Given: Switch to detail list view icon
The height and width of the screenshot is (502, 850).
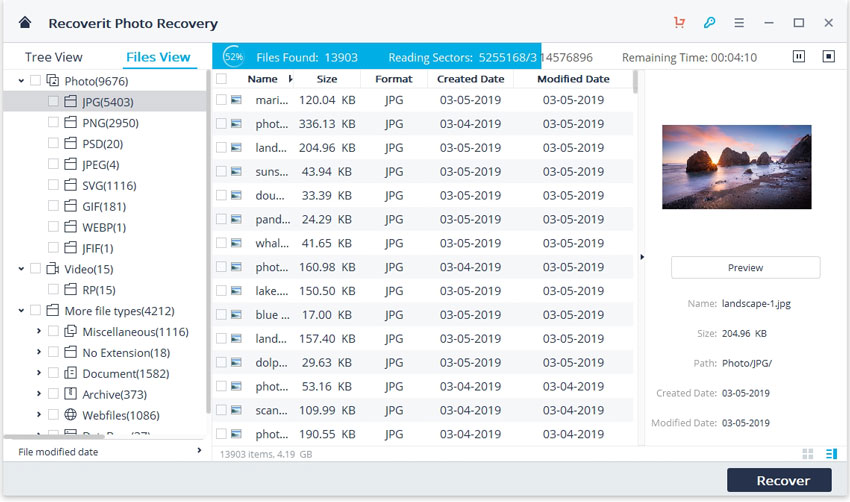Looking at the screenshot, I should (830, 453).
